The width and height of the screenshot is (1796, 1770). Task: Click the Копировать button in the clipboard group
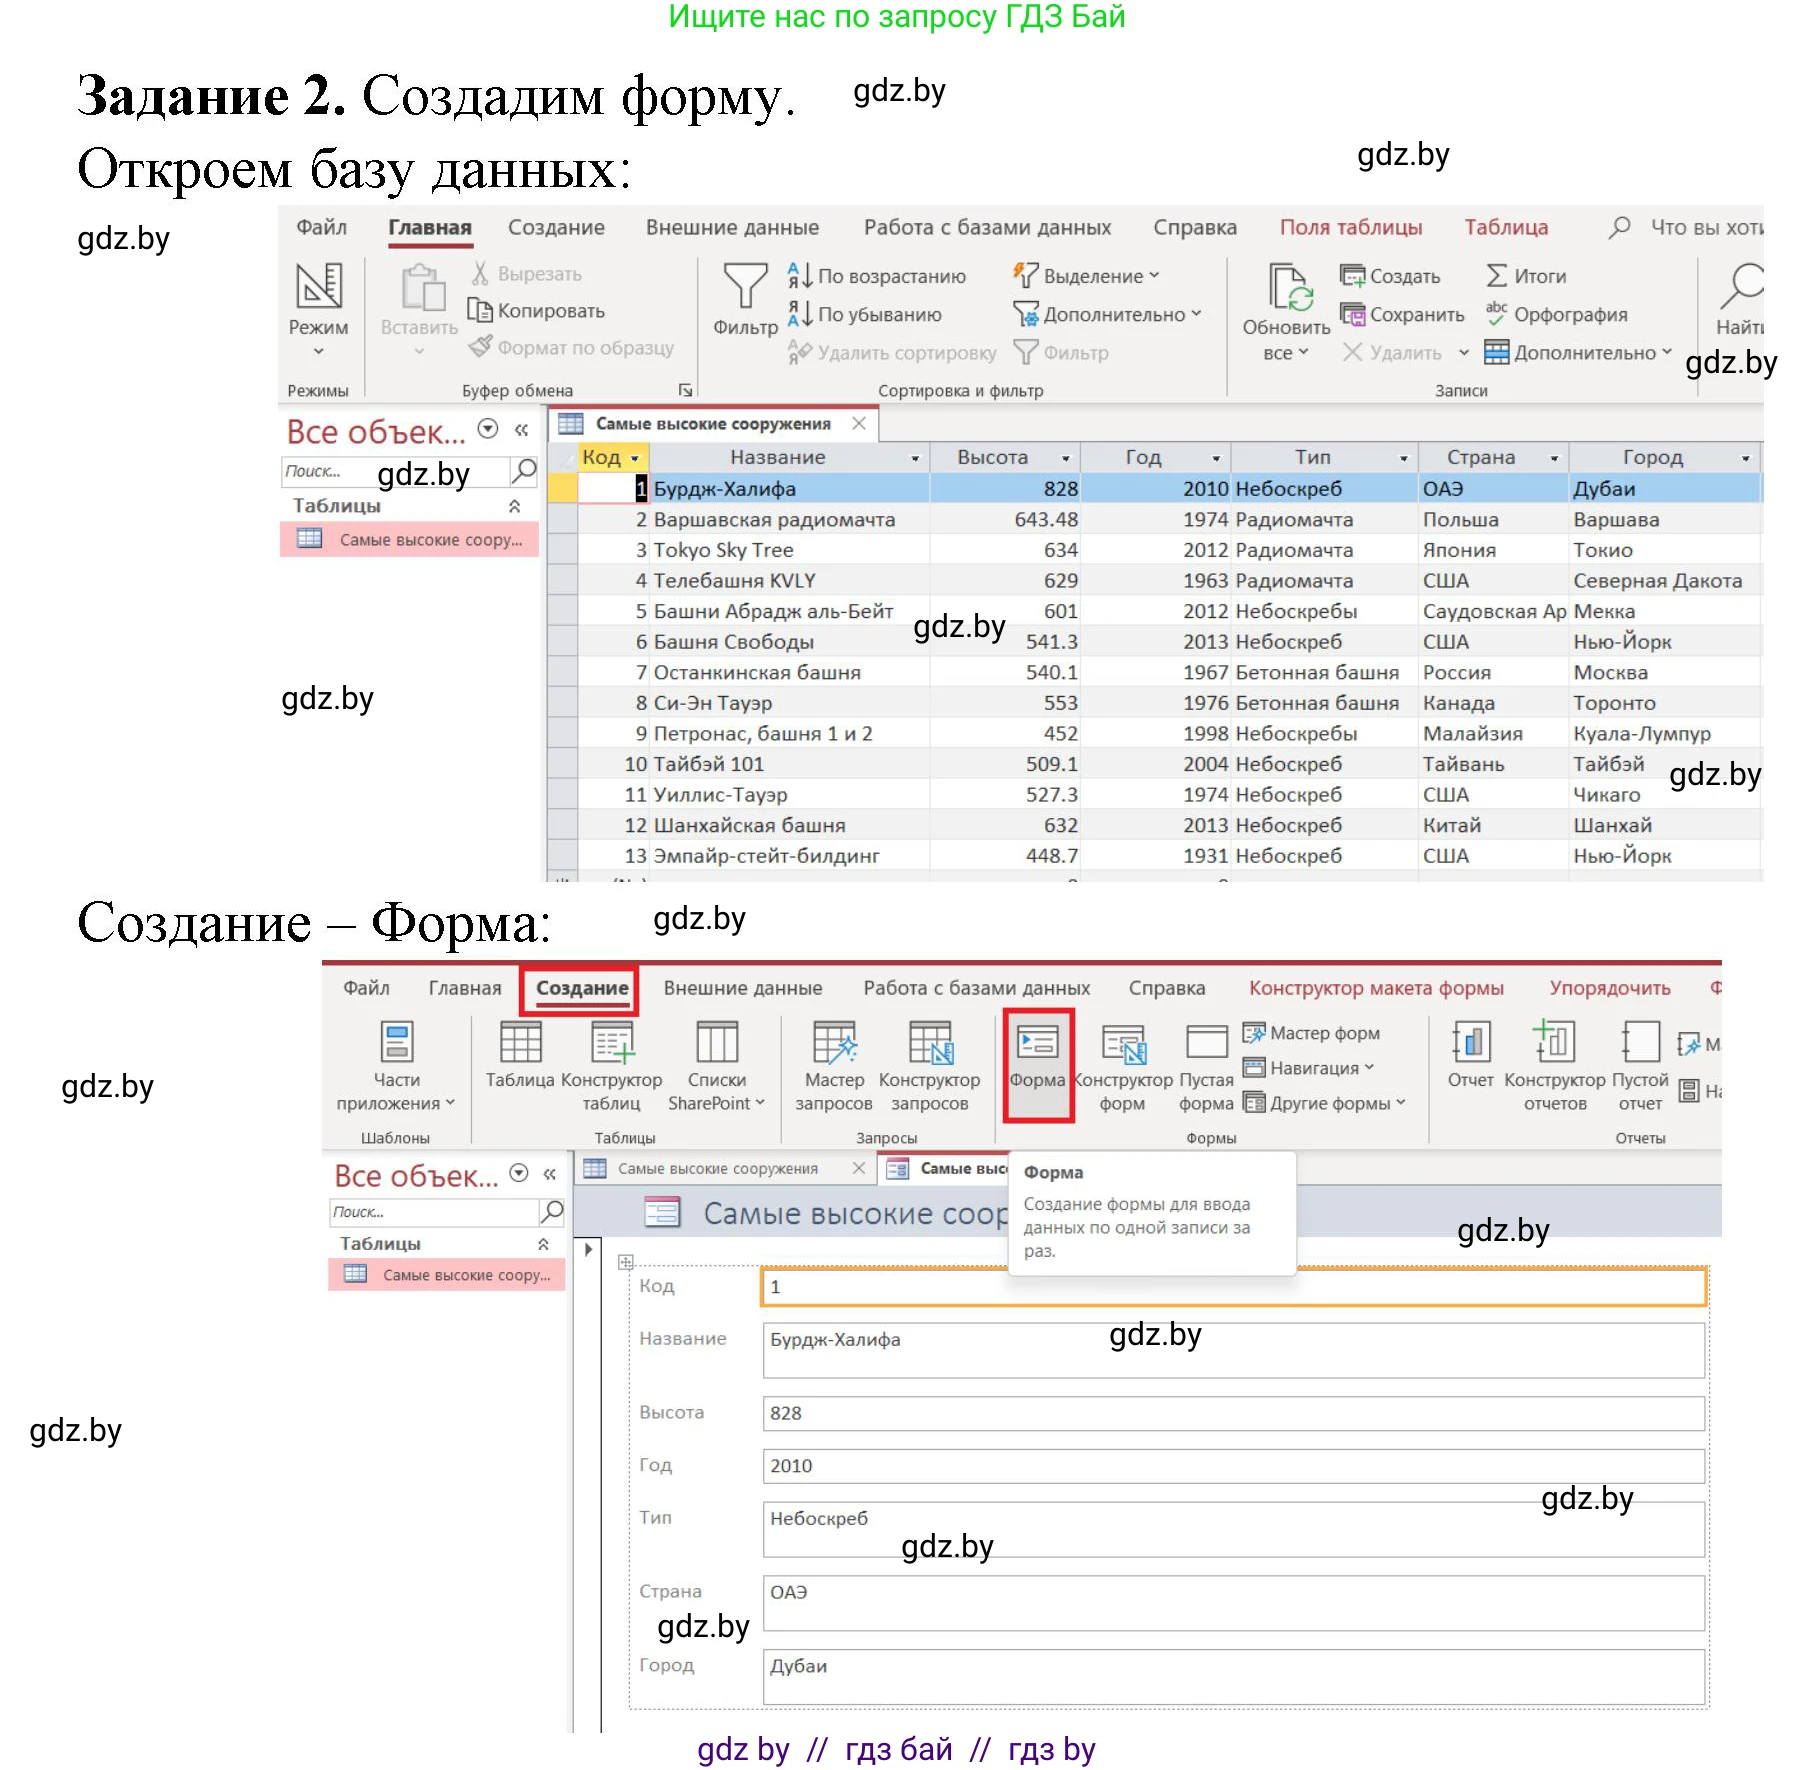coord(538,311)
